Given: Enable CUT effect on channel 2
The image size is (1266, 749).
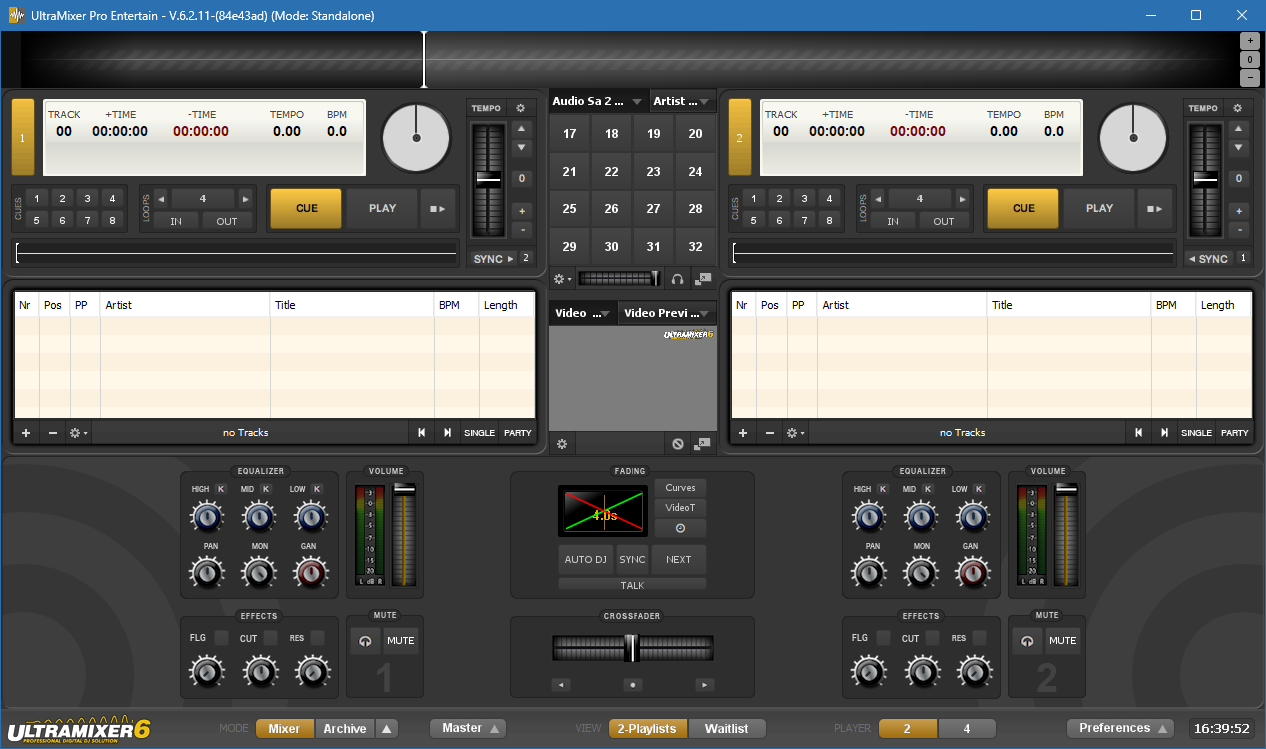Looking at the screenshot, I should click(x=933, y=638).
